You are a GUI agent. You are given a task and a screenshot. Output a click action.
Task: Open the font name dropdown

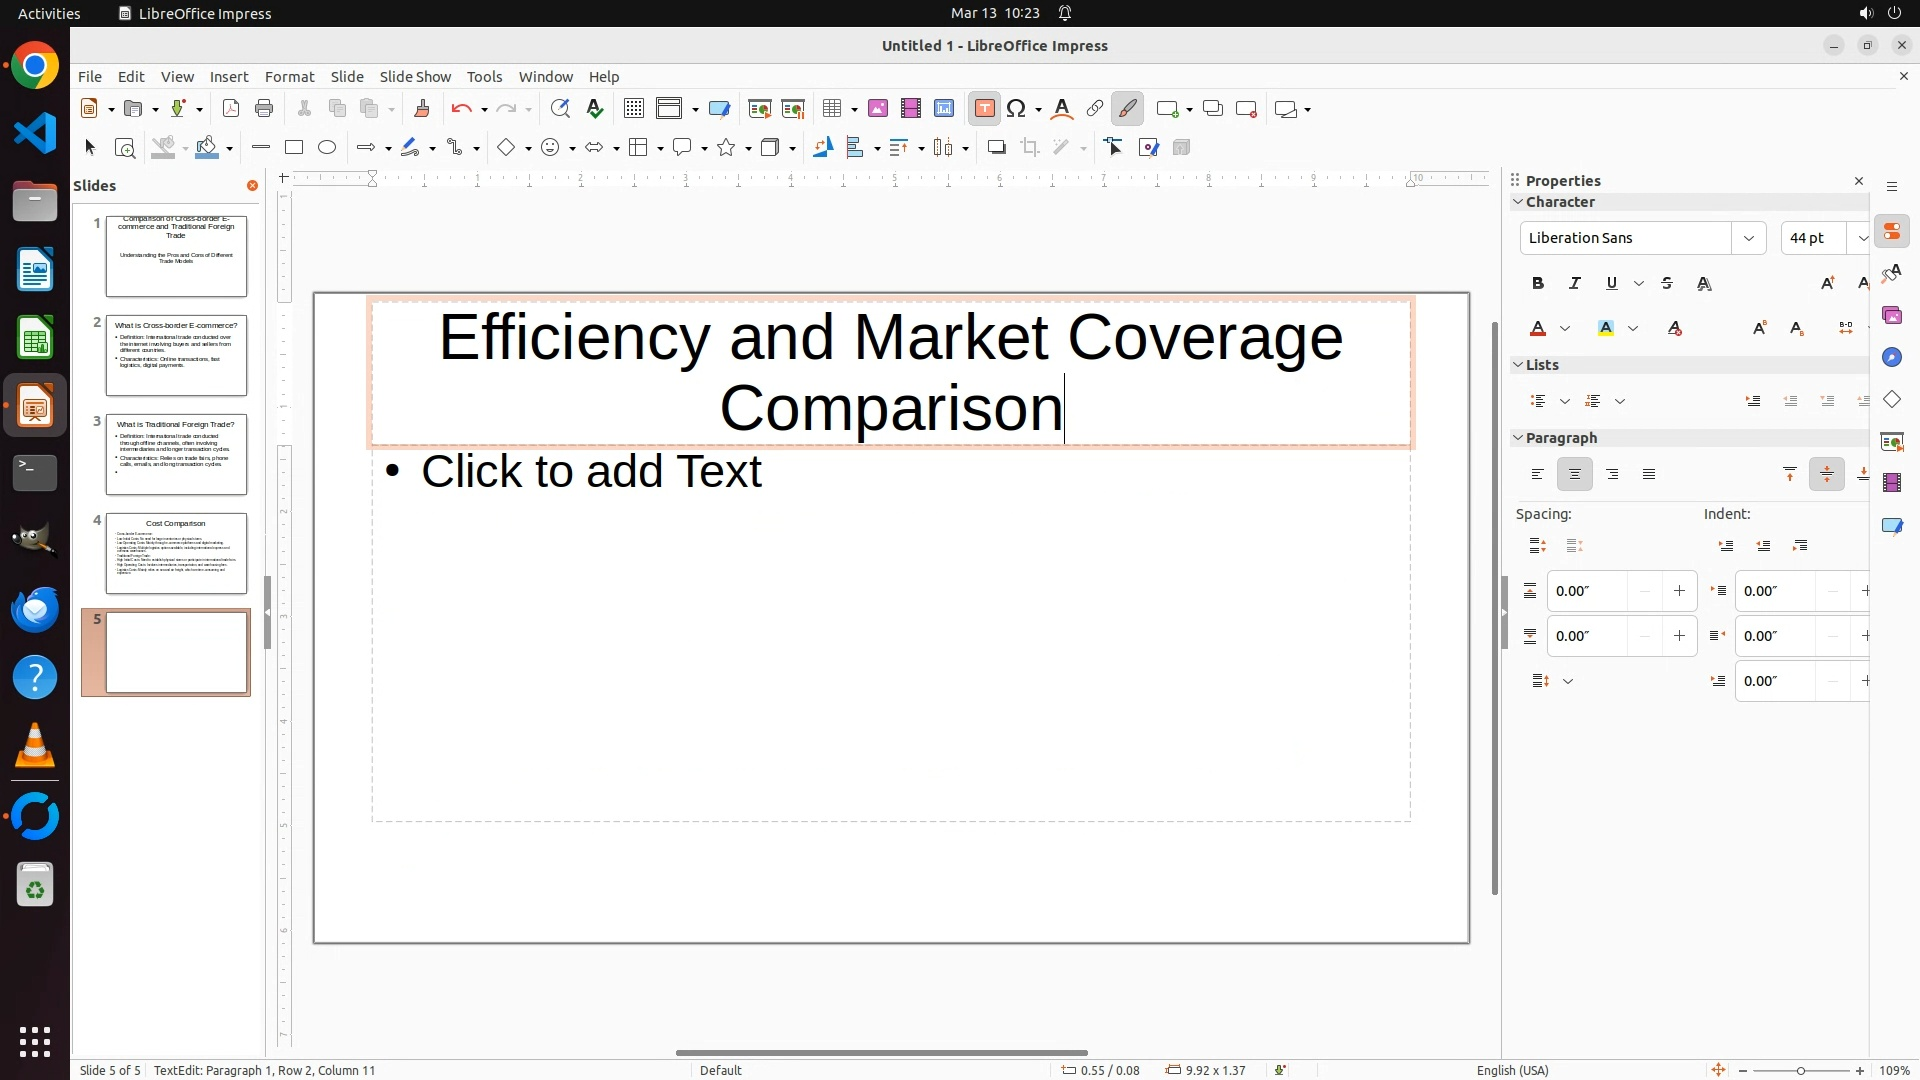pyautogui.click(x=1749, y=238)
